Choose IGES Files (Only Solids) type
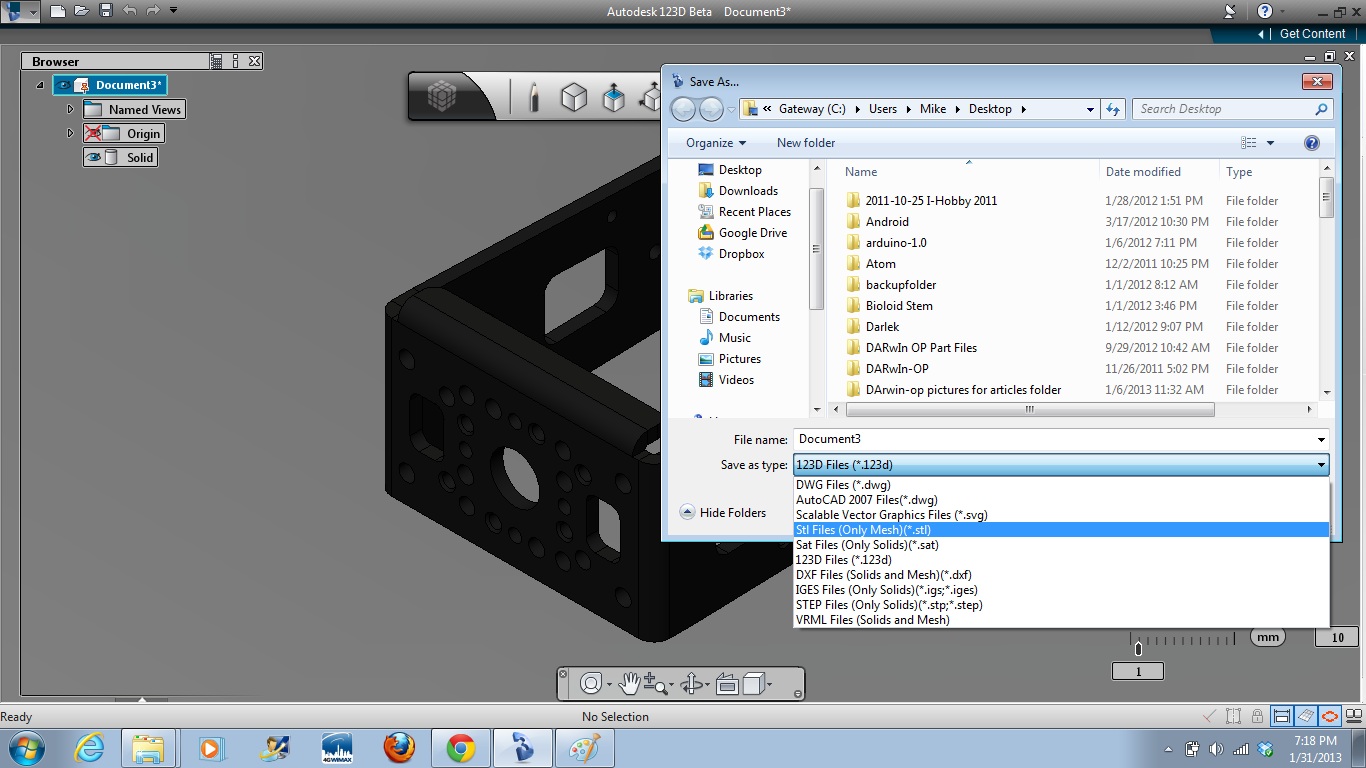 pos(1061,590)
